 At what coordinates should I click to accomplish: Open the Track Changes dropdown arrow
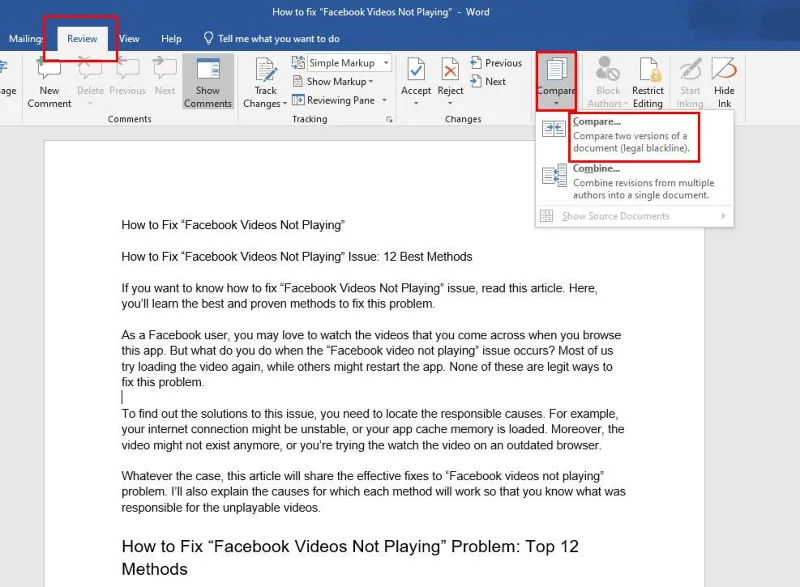284,104
